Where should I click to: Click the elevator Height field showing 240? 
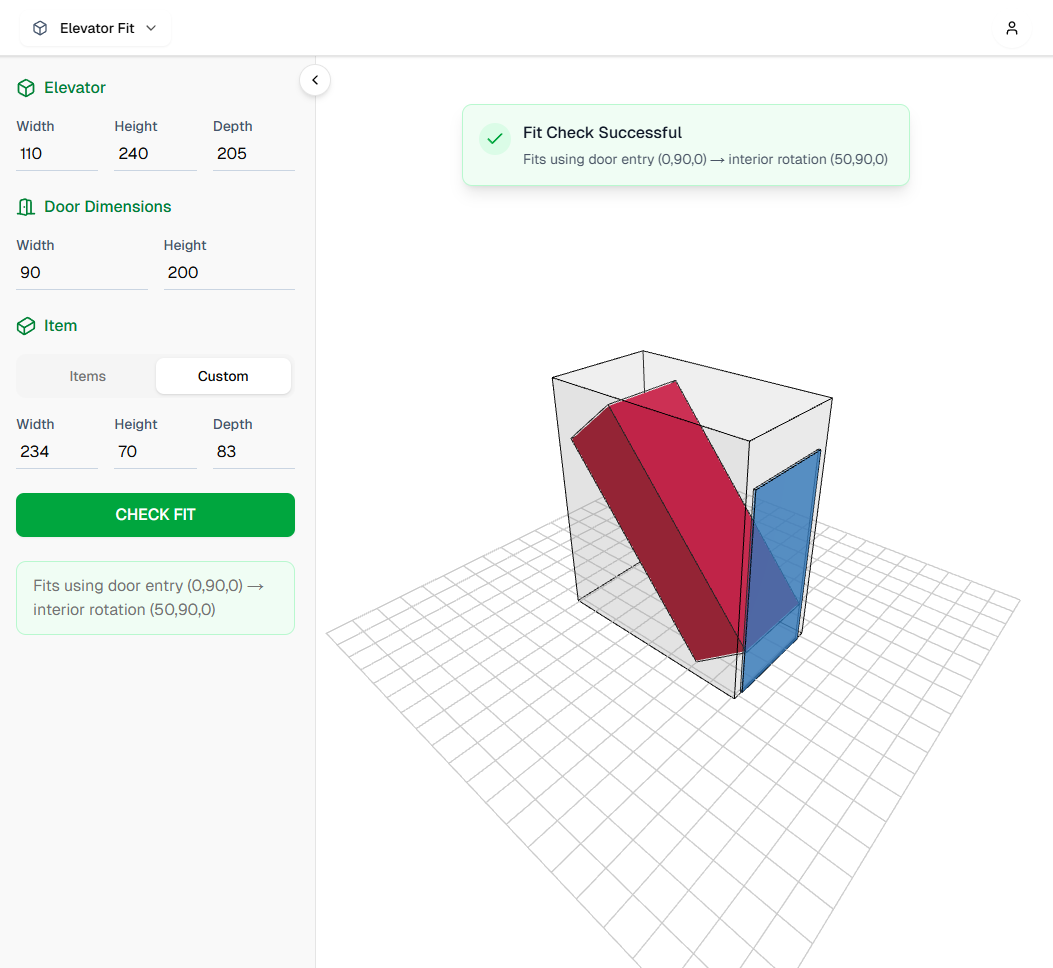click(155, 153)
